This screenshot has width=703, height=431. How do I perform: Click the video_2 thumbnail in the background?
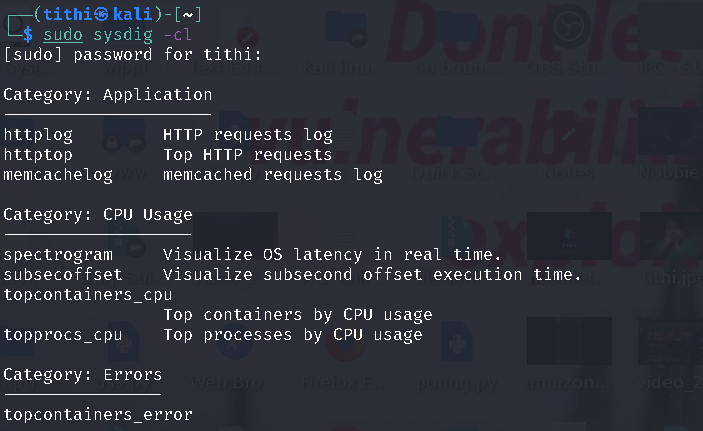[x=670, y=341]
